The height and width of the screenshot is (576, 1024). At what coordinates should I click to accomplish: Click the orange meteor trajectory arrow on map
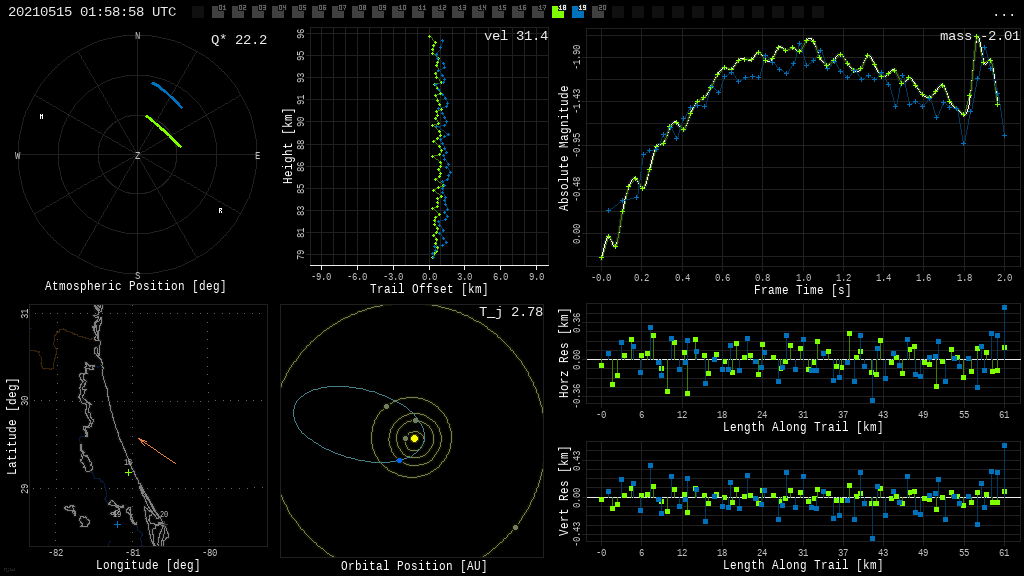pos(157,451)
